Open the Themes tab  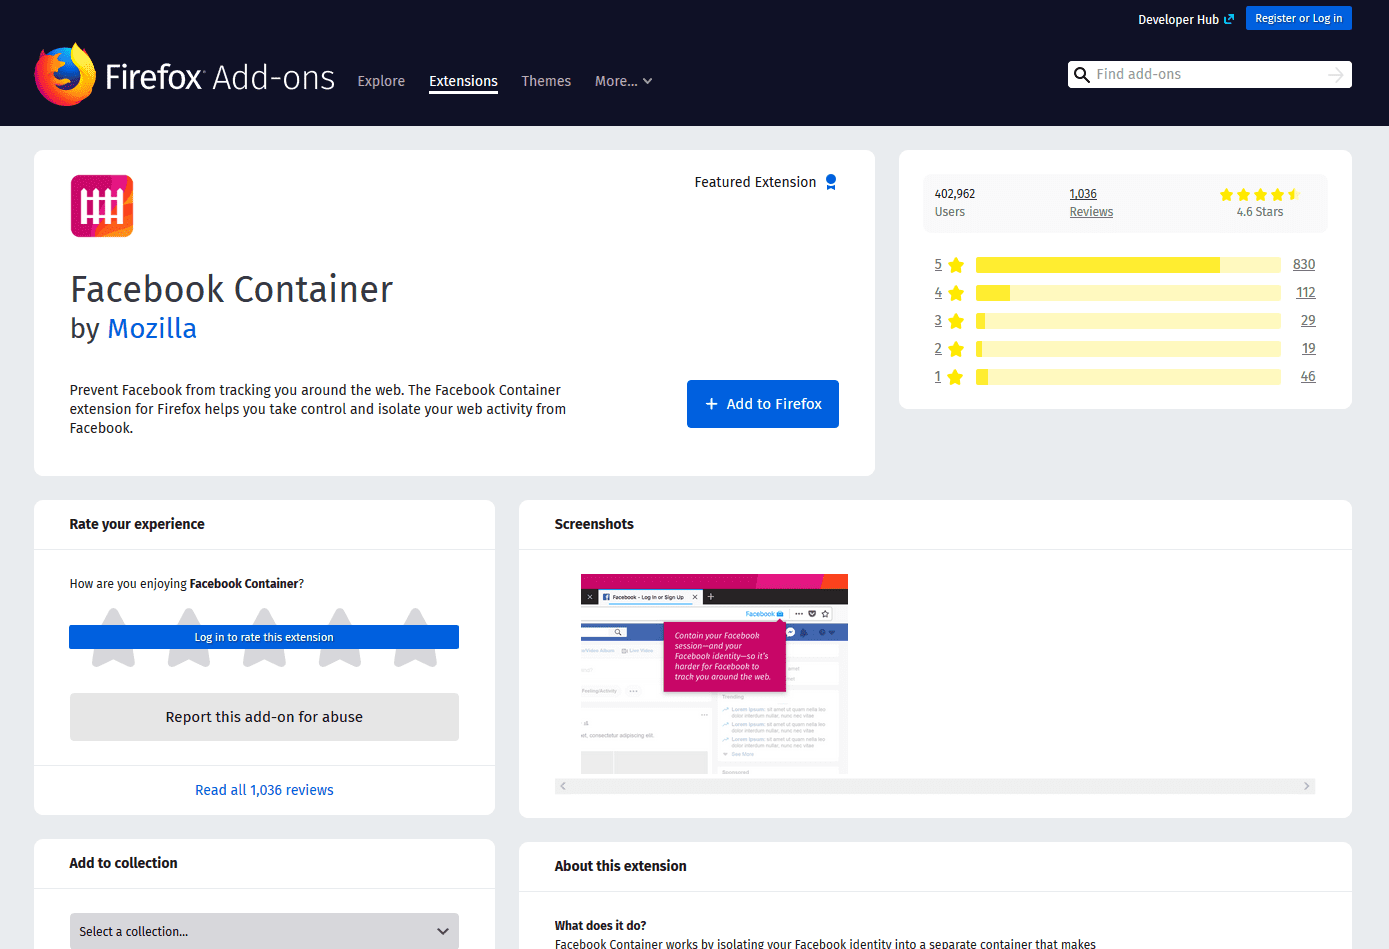[x=546, y=81]
